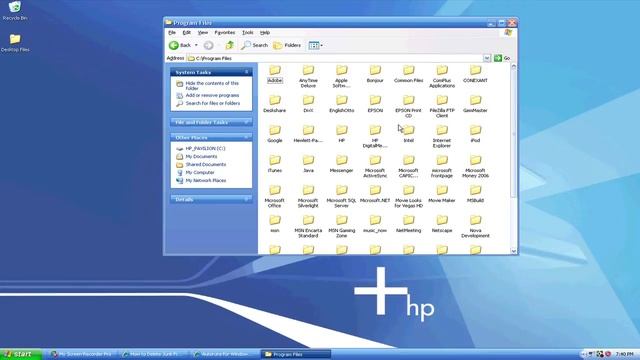Select the Netscape folder

click(x=442, y=224)
